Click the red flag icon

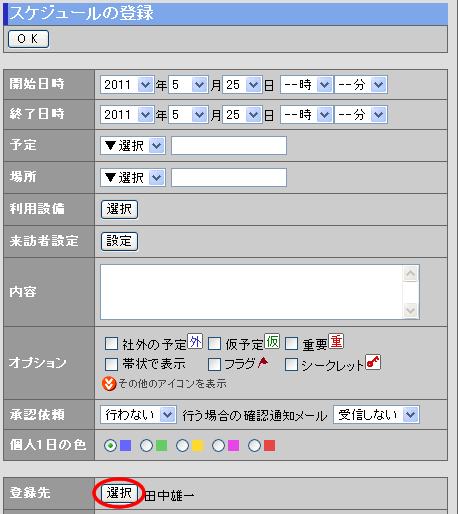tap(263, 362)
